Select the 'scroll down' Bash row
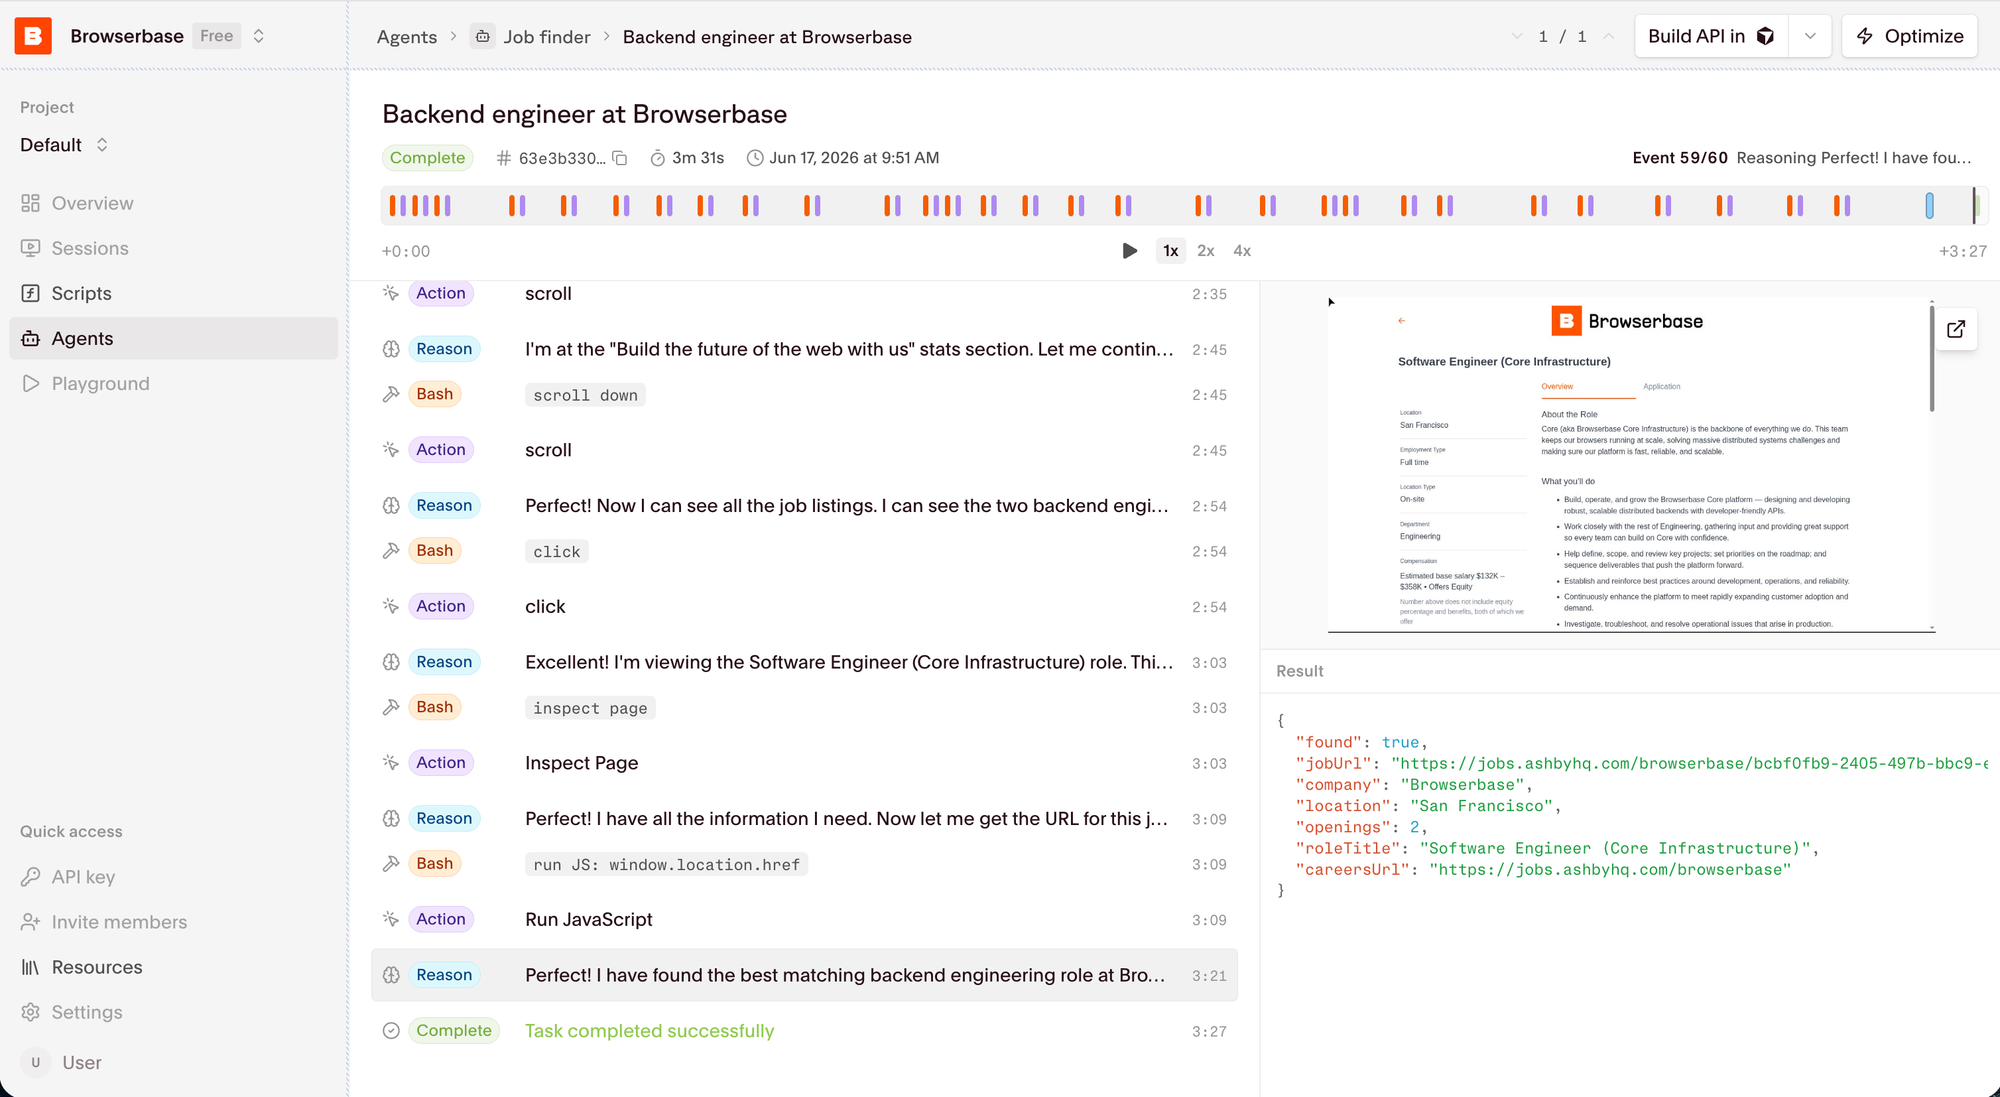 [x=804, y=395]
